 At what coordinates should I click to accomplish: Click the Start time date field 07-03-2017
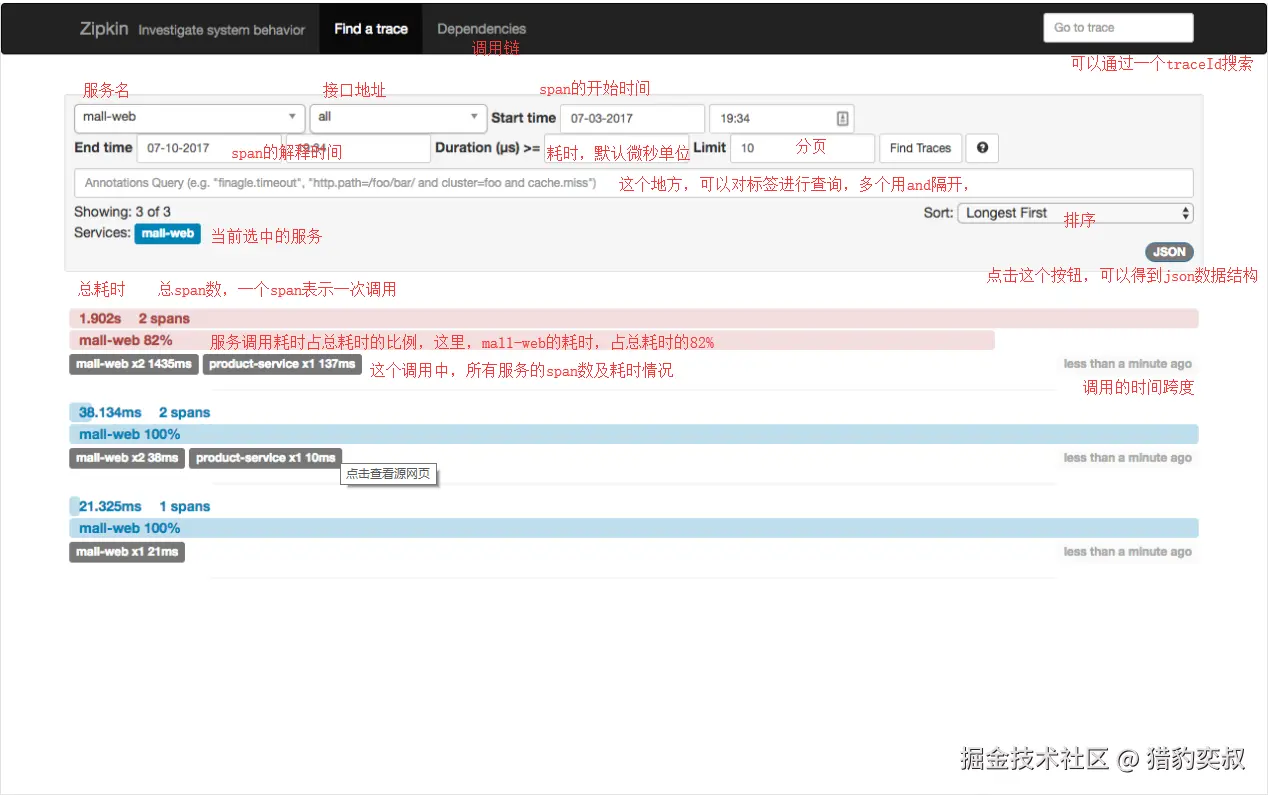(631, 118)
